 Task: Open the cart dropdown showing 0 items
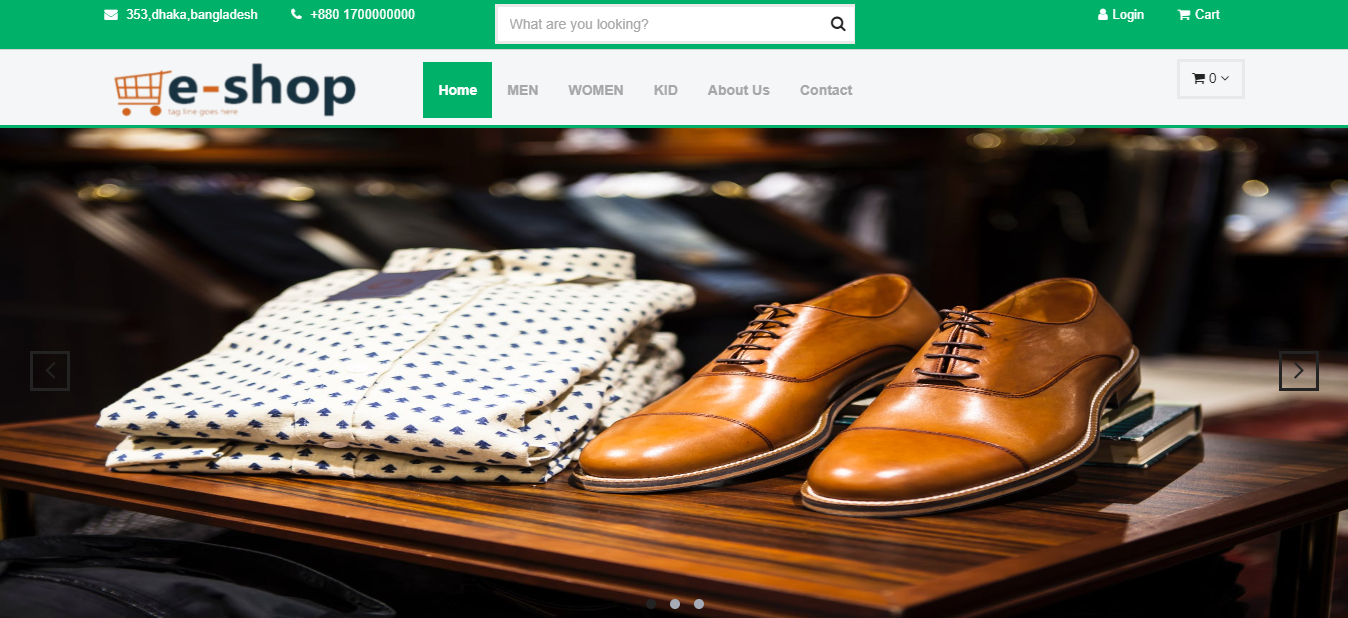(1211, 79)
